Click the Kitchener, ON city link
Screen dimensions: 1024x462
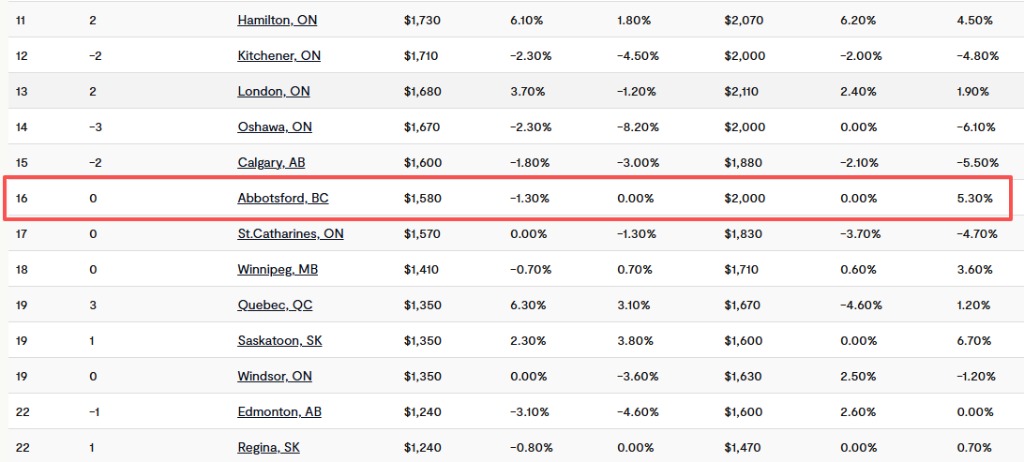(x=279, y=56)
